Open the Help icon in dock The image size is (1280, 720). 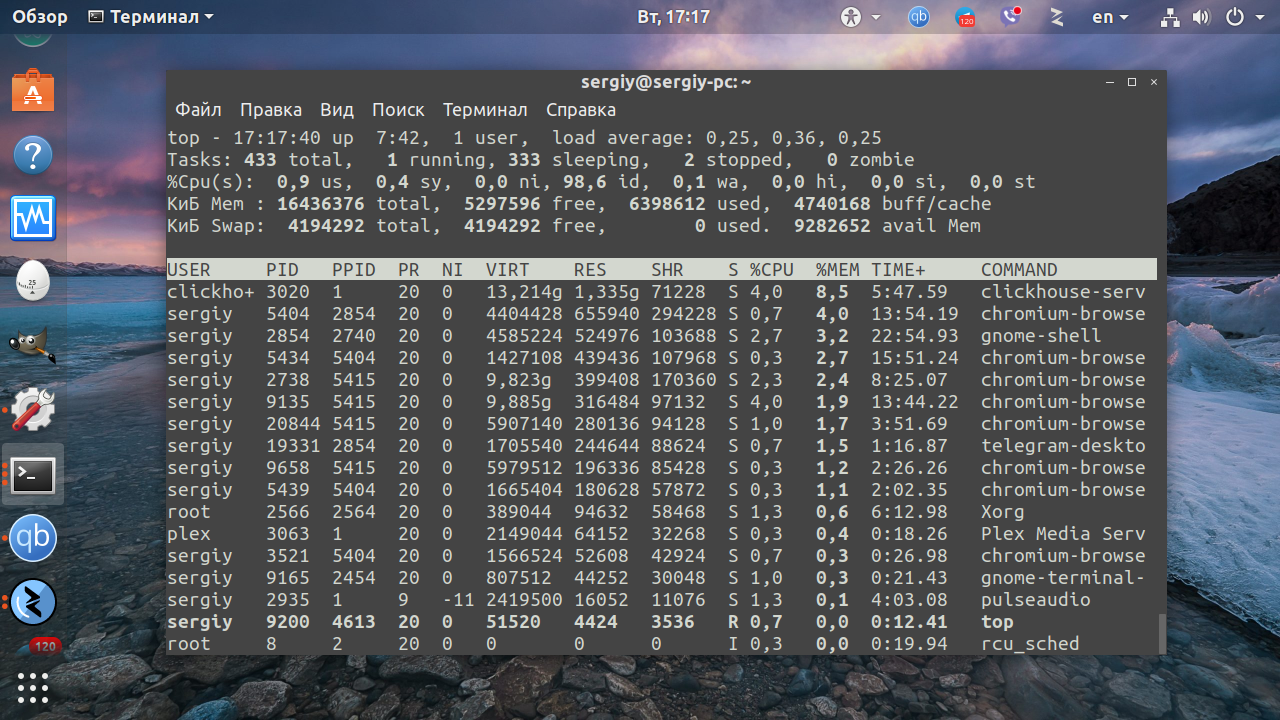[x=33, y=155]
